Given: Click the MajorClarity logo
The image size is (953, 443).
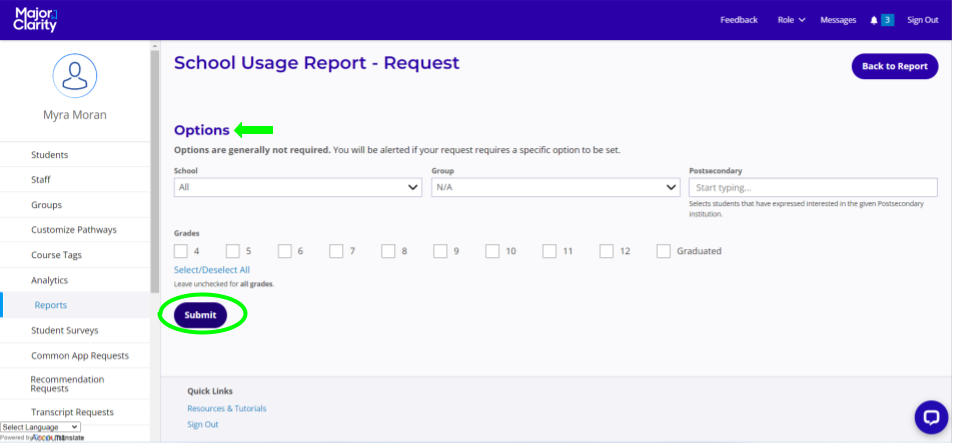Looking at the screenshot, I should click(36, 19).
